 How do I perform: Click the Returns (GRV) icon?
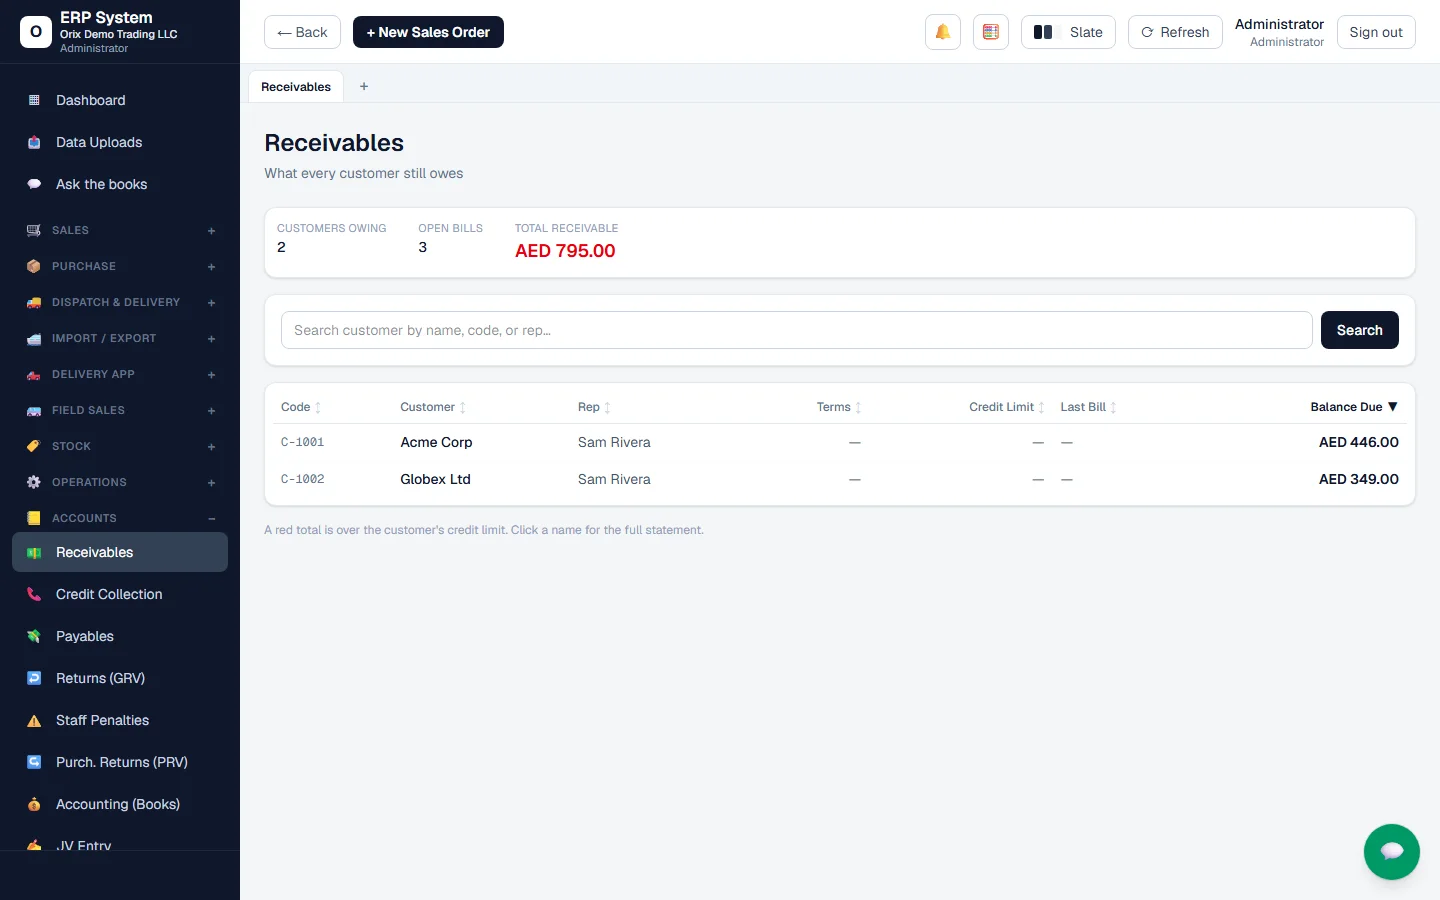34,678
